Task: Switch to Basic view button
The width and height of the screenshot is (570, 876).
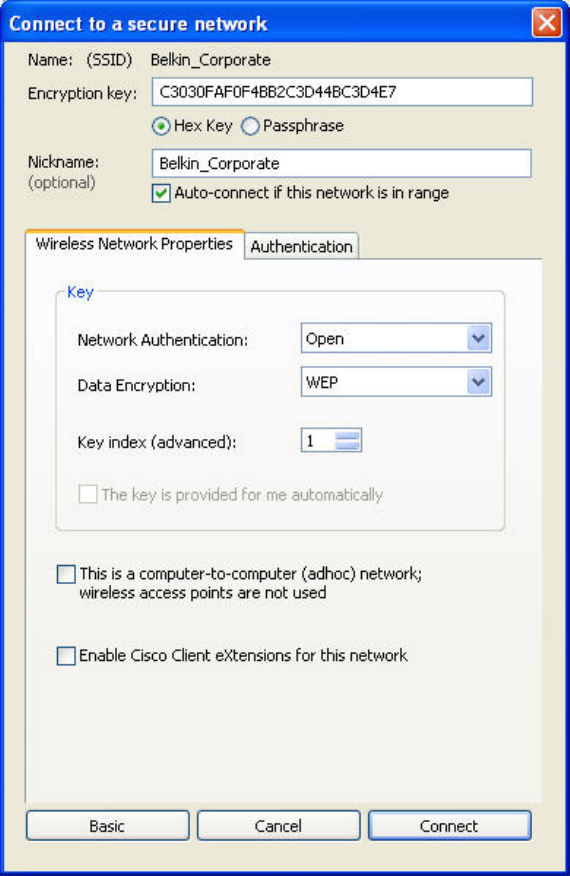Action: pos(107,826)
